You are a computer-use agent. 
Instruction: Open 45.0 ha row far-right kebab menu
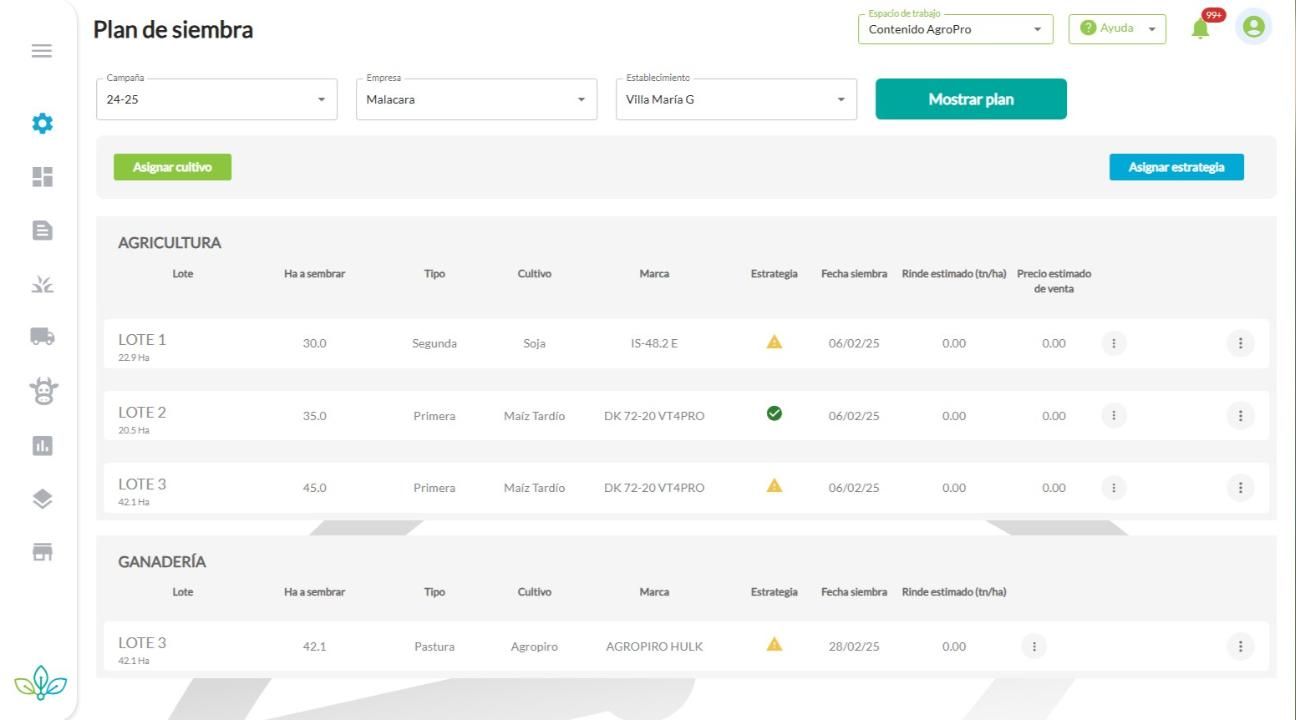[1240, 487]
